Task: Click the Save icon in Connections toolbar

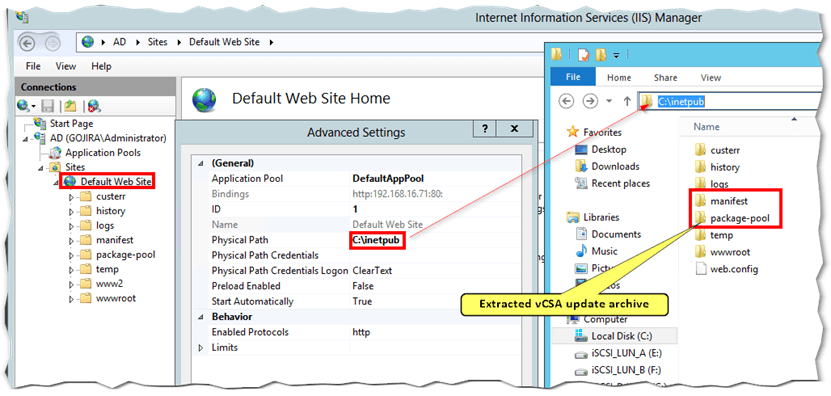Action: pos(48,106)
